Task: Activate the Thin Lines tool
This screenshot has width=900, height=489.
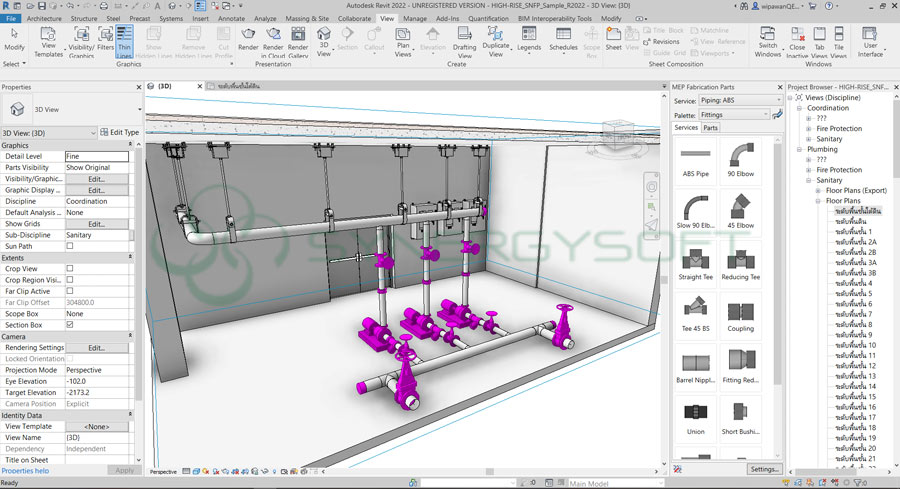Action: [x=125, y=46]
